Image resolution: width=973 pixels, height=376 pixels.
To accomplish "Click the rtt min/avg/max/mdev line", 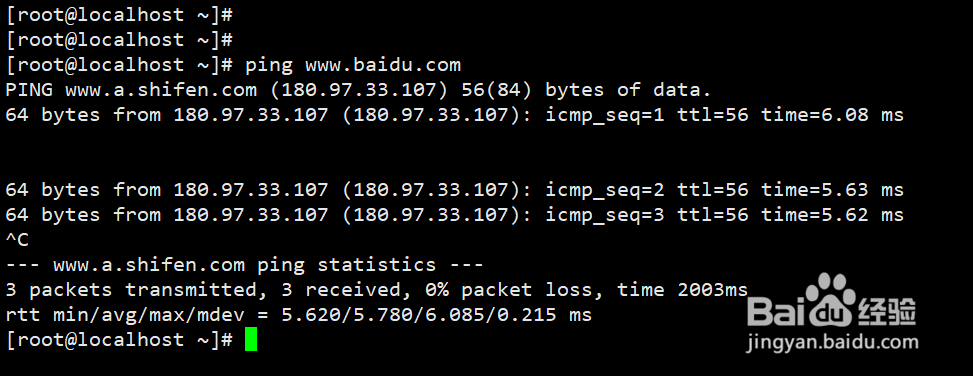I will pyautogui.click(x=298, y=315).
